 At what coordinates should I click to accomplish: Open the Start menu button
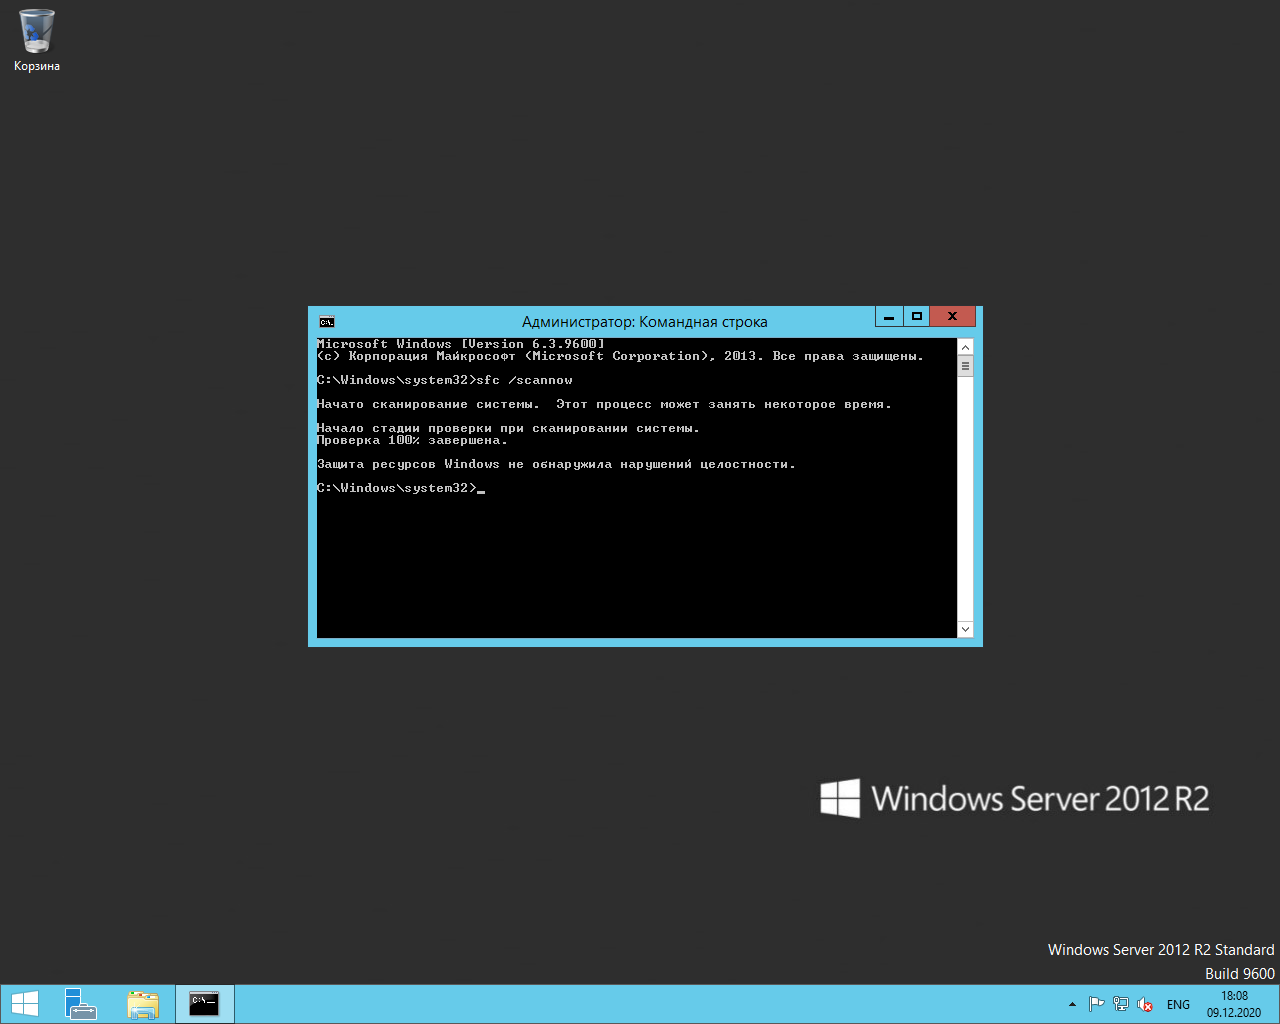pos(25,1004)
